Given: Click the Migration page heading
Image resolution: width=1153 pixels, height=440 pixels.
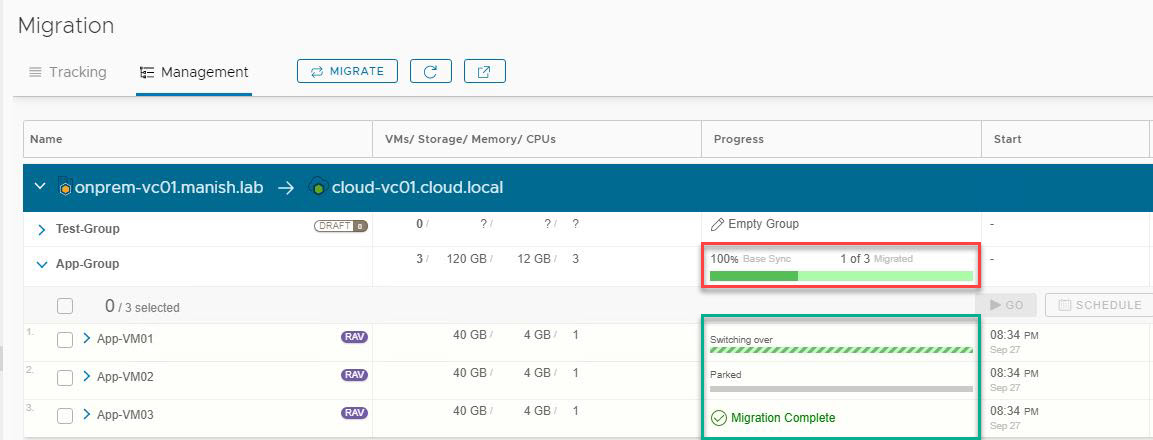Looking at the screenshot, I should (x=66, y=26).
